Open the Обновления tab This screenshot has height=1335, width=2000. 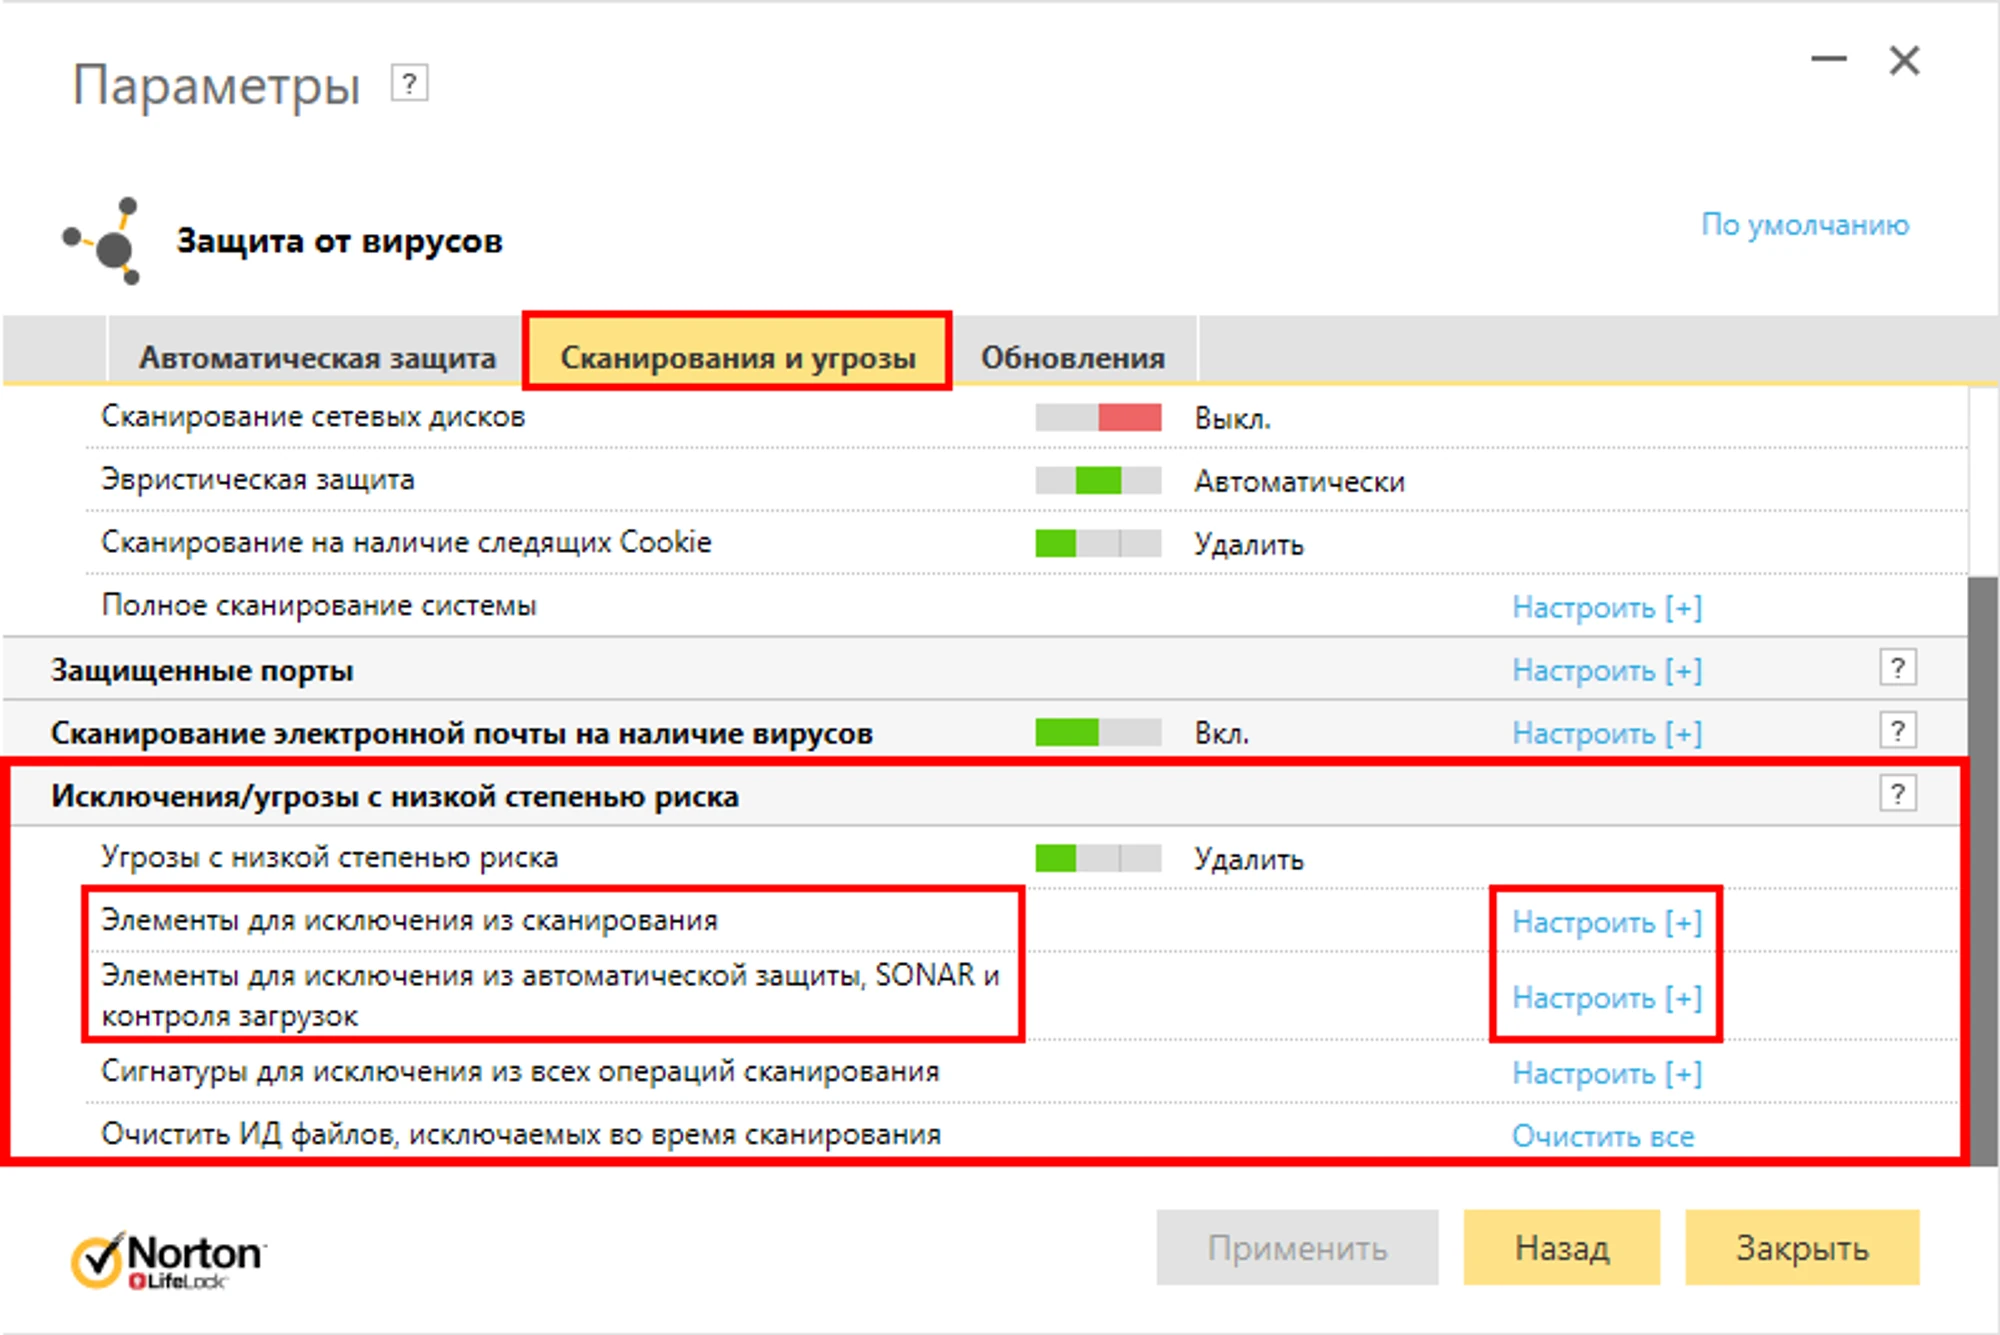pos(1072,358)
